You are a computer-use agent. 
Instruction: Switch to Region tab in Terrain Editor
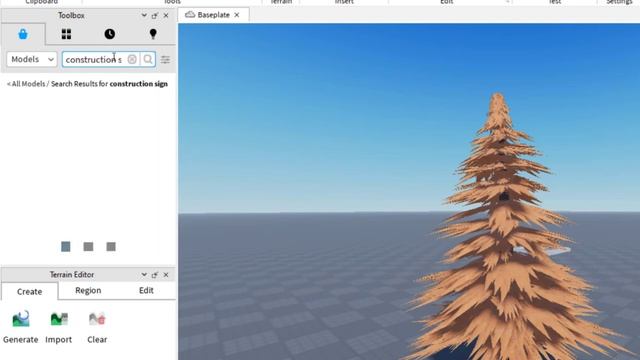click(x=88, y=290)
